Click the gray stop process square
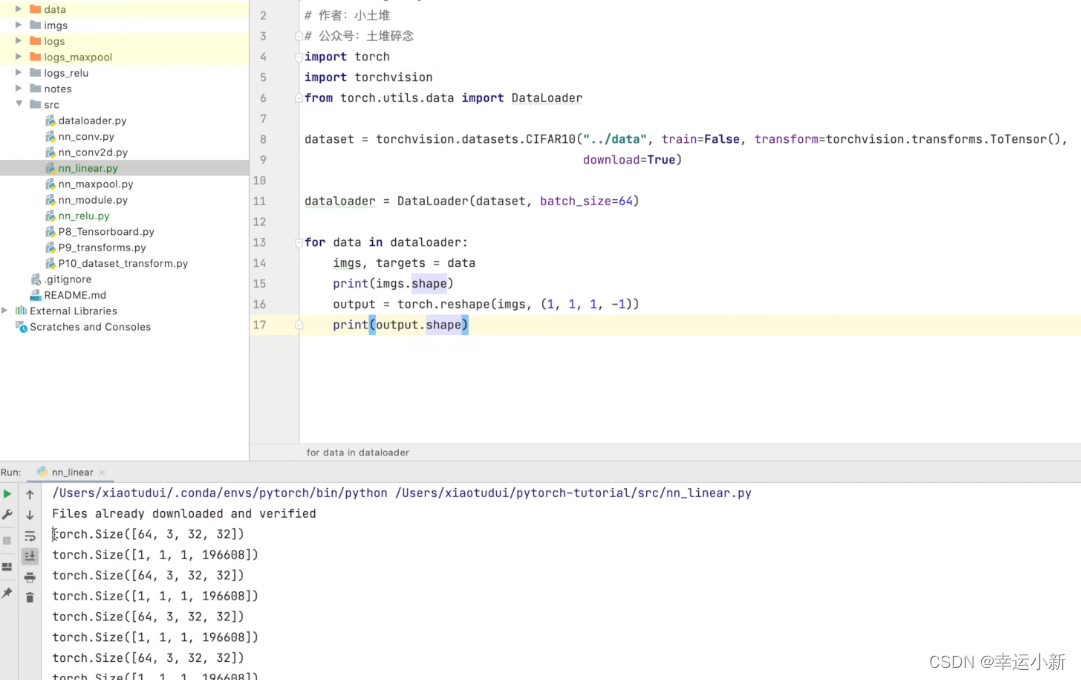The height and width of the screenshot is (680, 1081). 7,541
